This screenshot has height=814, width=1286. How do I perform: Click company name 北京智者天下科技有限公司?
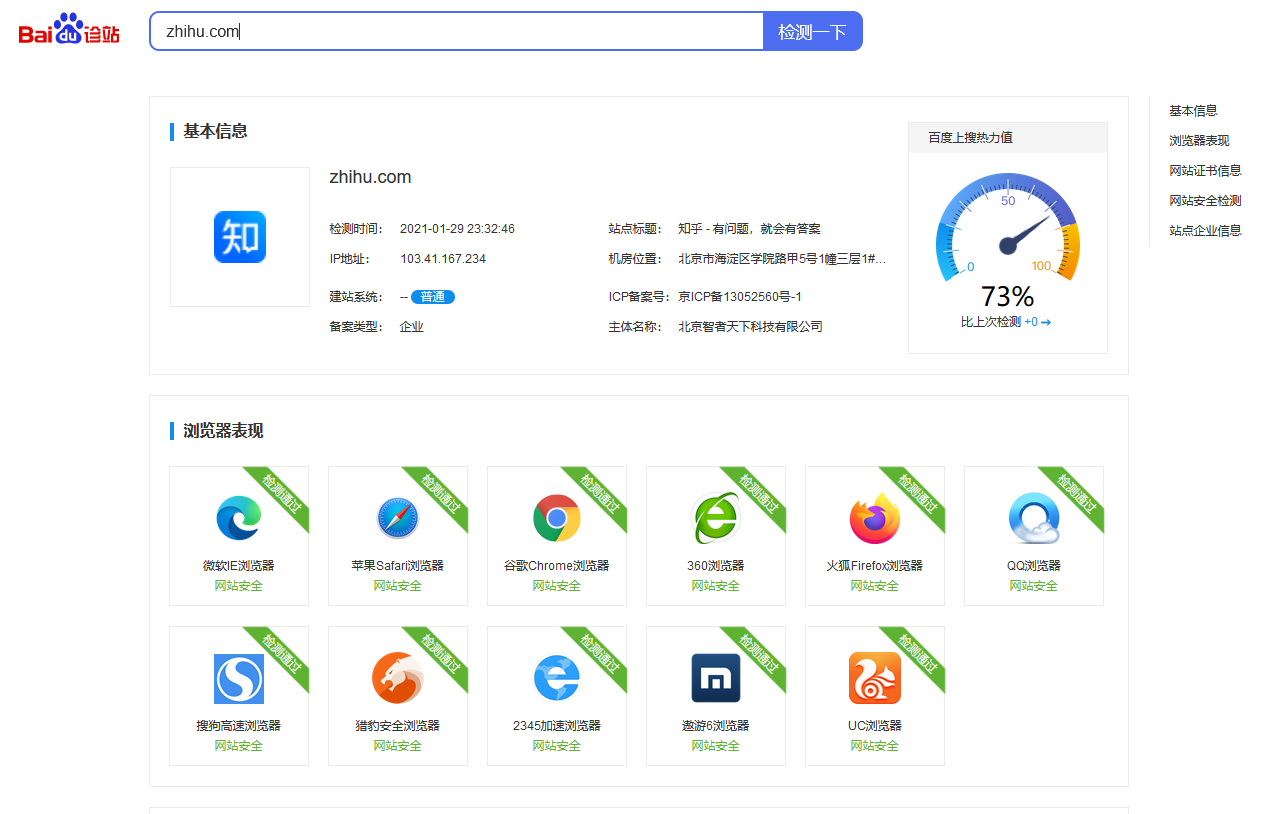tap(750, 327)
